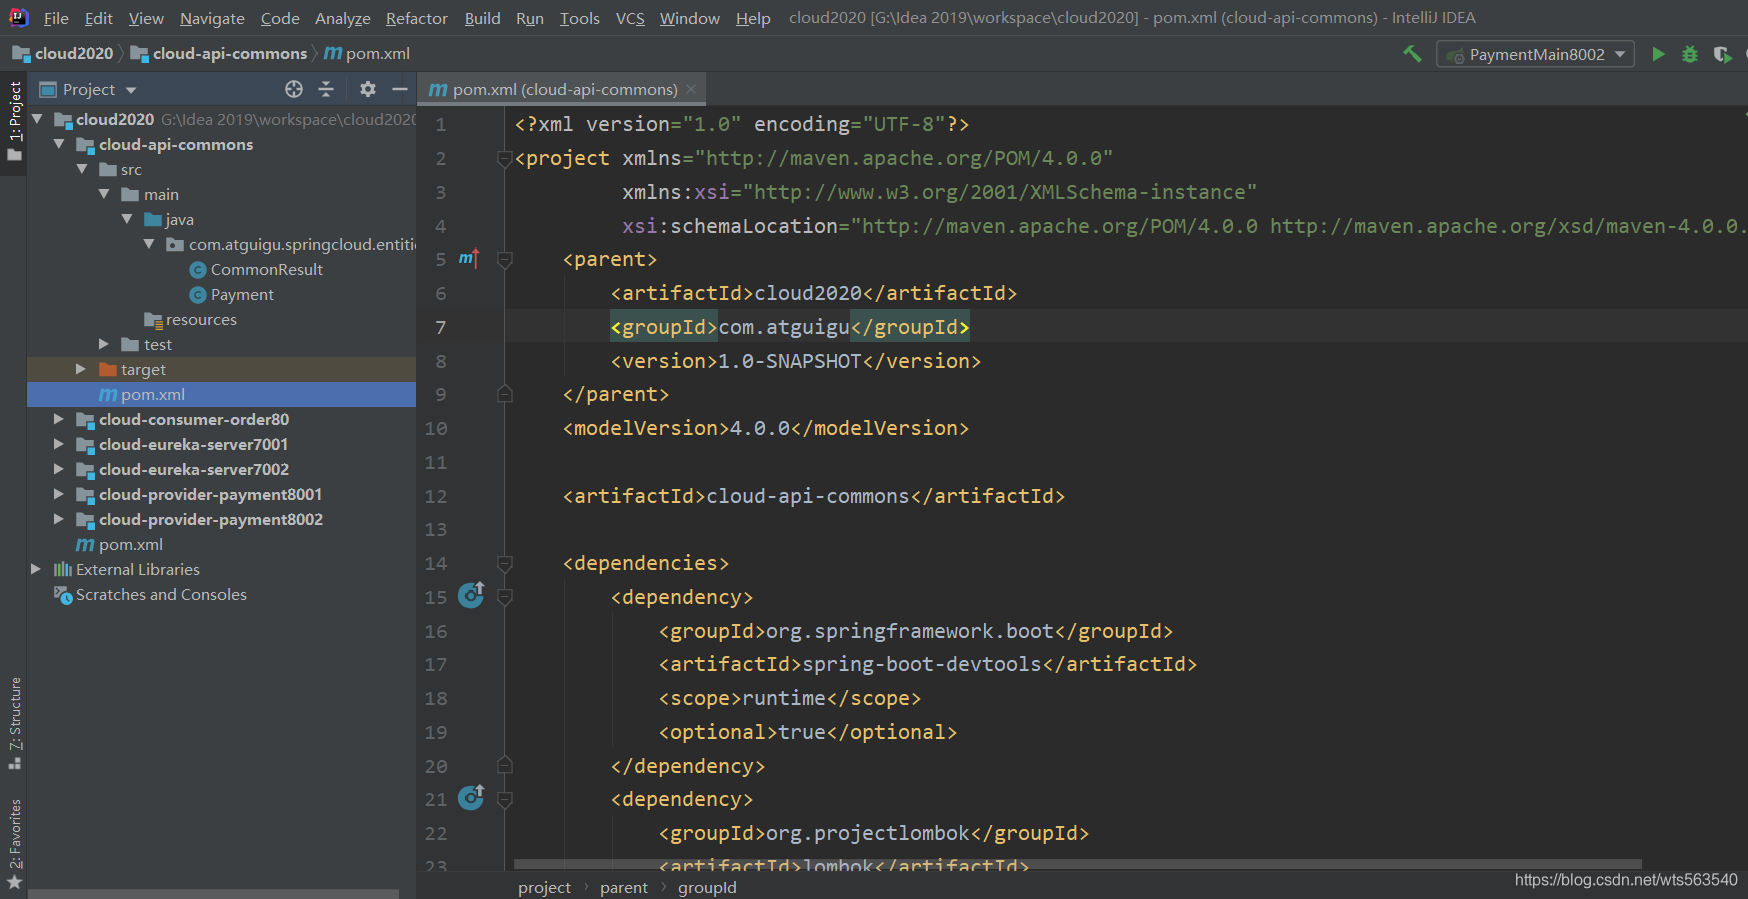The width and height of the screenshot is (1748, 899).
Task: Click cloud-api-commons breadcrumb in navigation bar
Action: (x=219, y=54)
